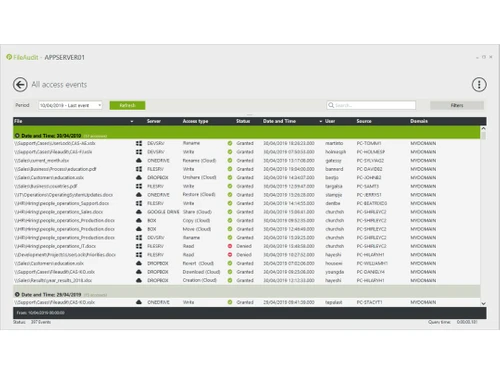Viewport: 500px width, 375px height.
Task: Click the Refresh button
Action: (x=127, y=105)
